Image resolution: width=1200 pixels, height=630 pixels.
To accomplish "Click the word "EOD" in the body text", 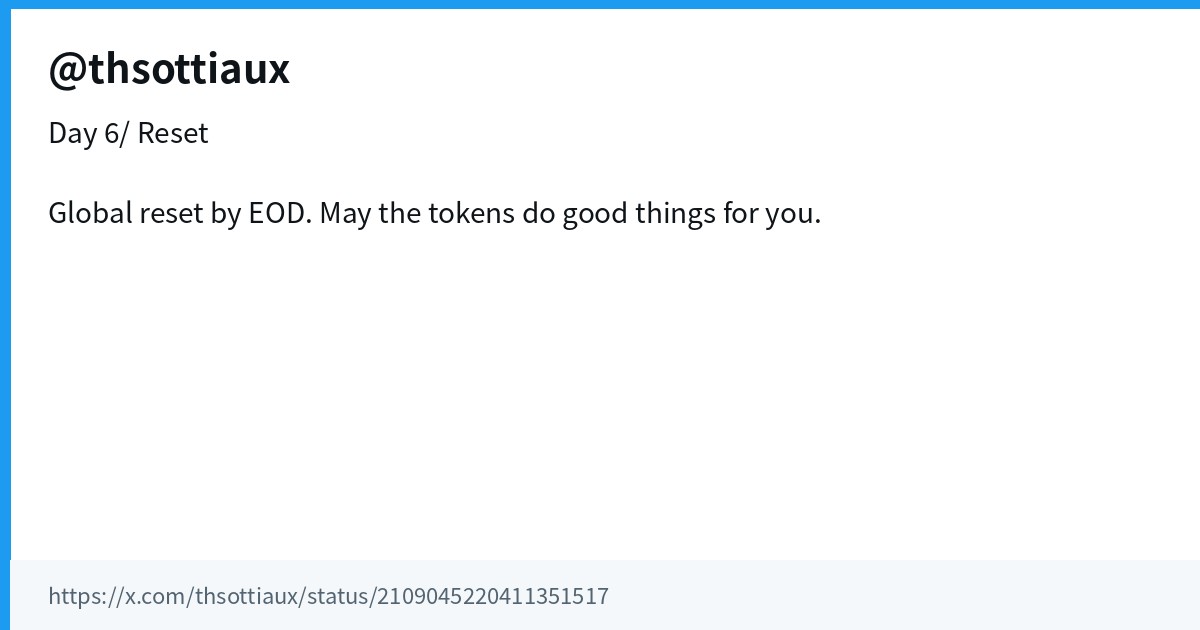I will [278, 213].
